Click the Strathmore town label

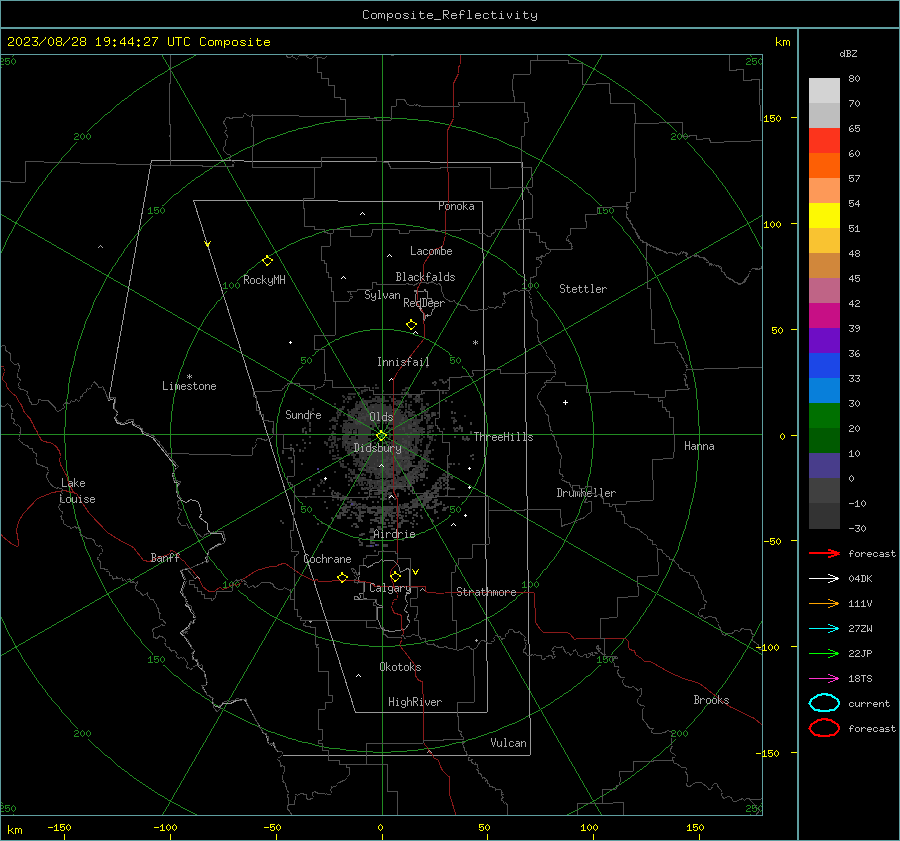pyautogui.click(x=486, y=592)
